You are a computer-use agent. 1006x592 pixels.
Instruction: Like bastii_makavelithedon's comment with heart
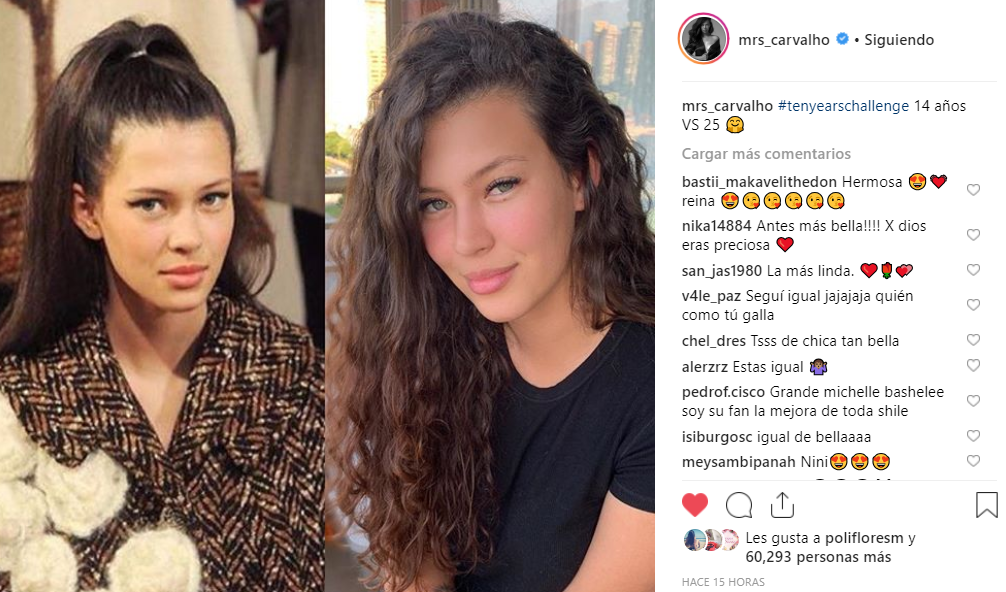pos(973,190)
